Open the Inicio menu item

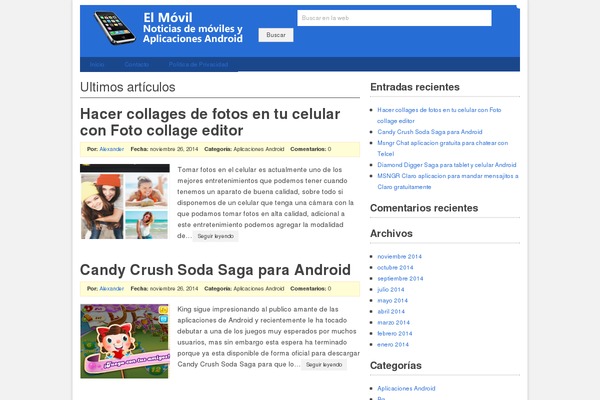[x=97, y=64]
